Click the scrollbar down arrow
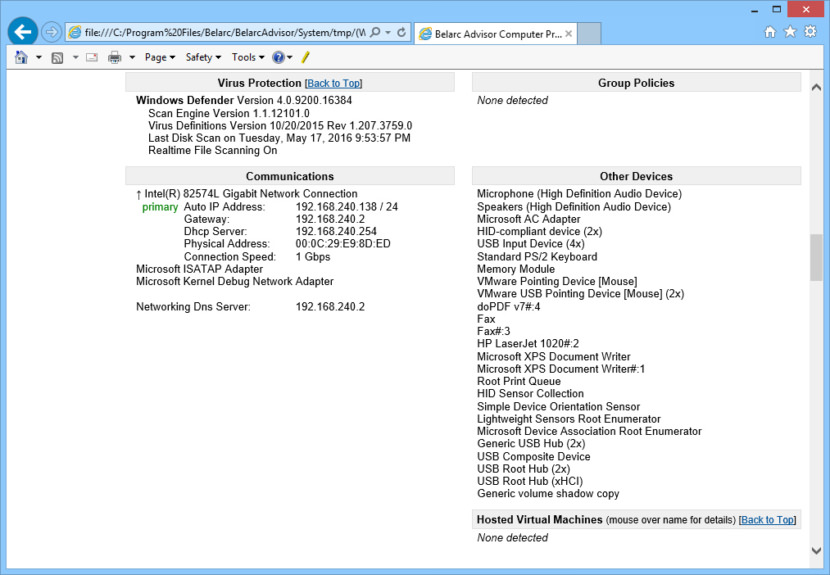830x575 pixels. point(816,551)
